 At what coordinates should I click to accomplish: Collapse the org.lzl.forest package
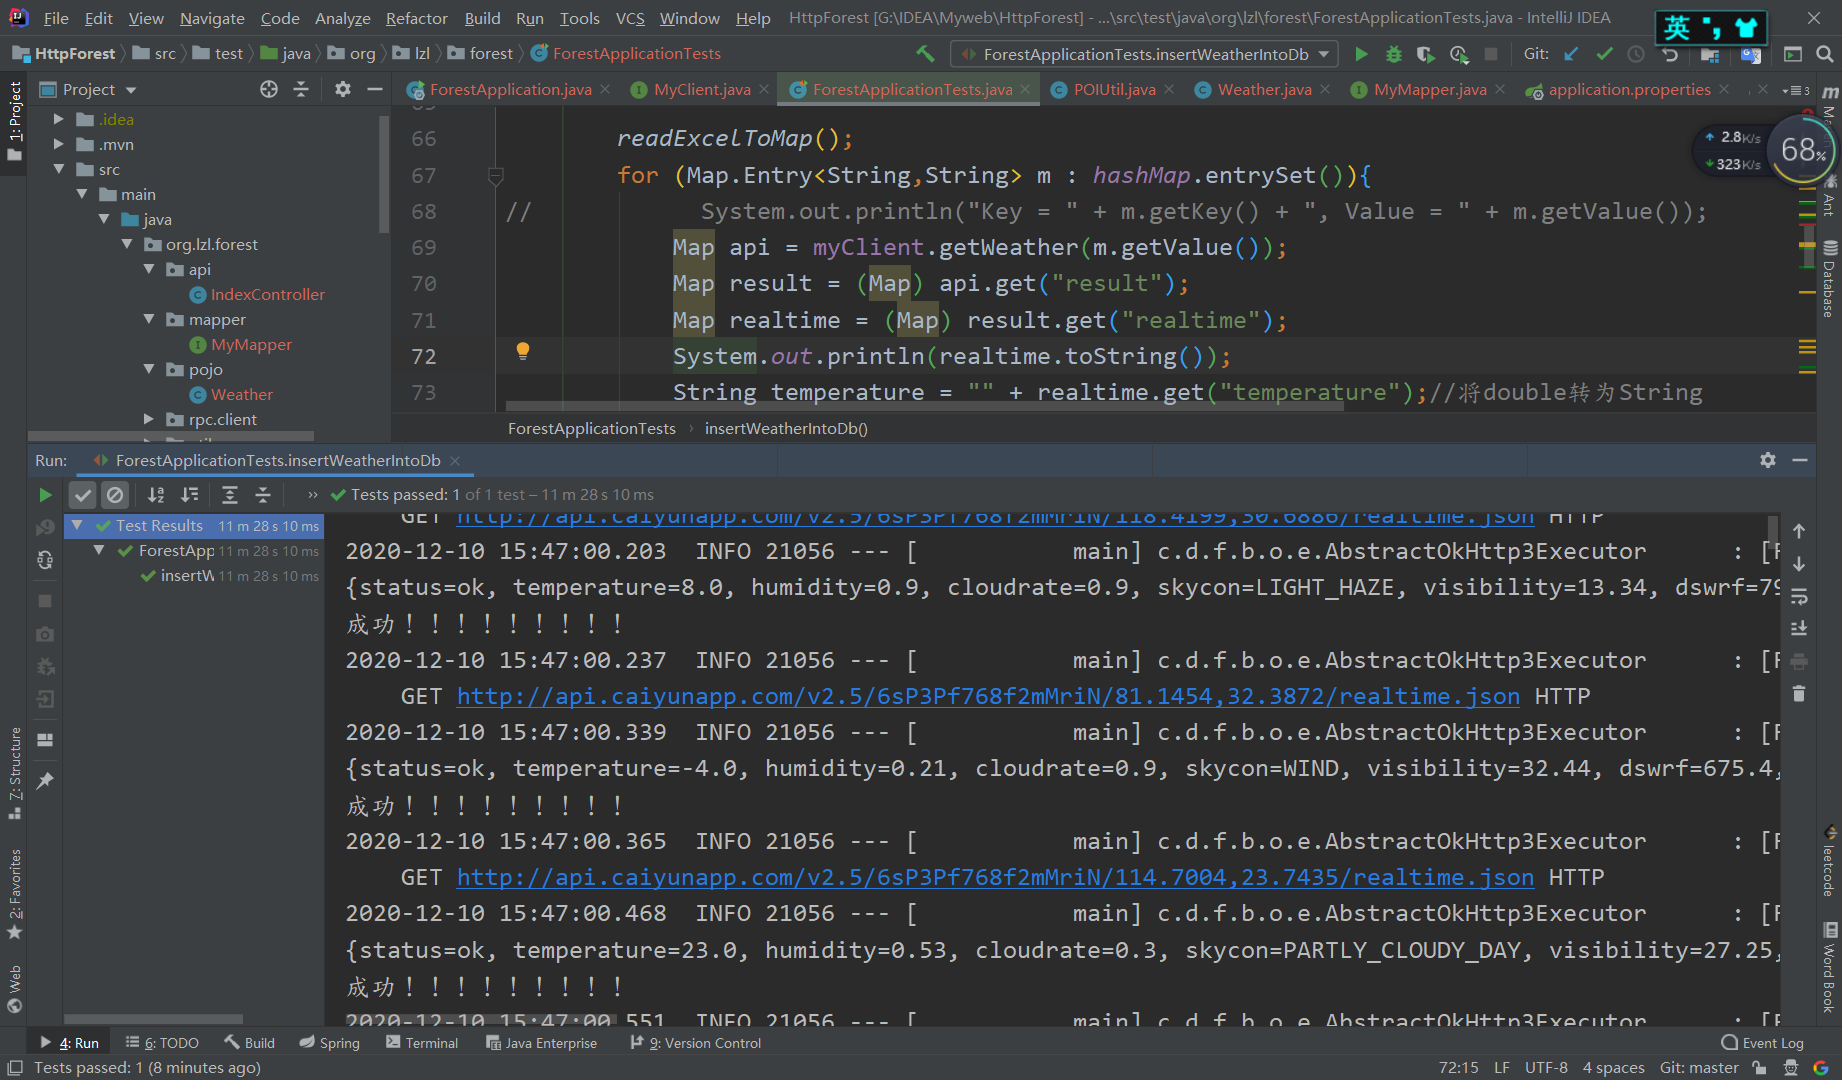tap(126, 244)
